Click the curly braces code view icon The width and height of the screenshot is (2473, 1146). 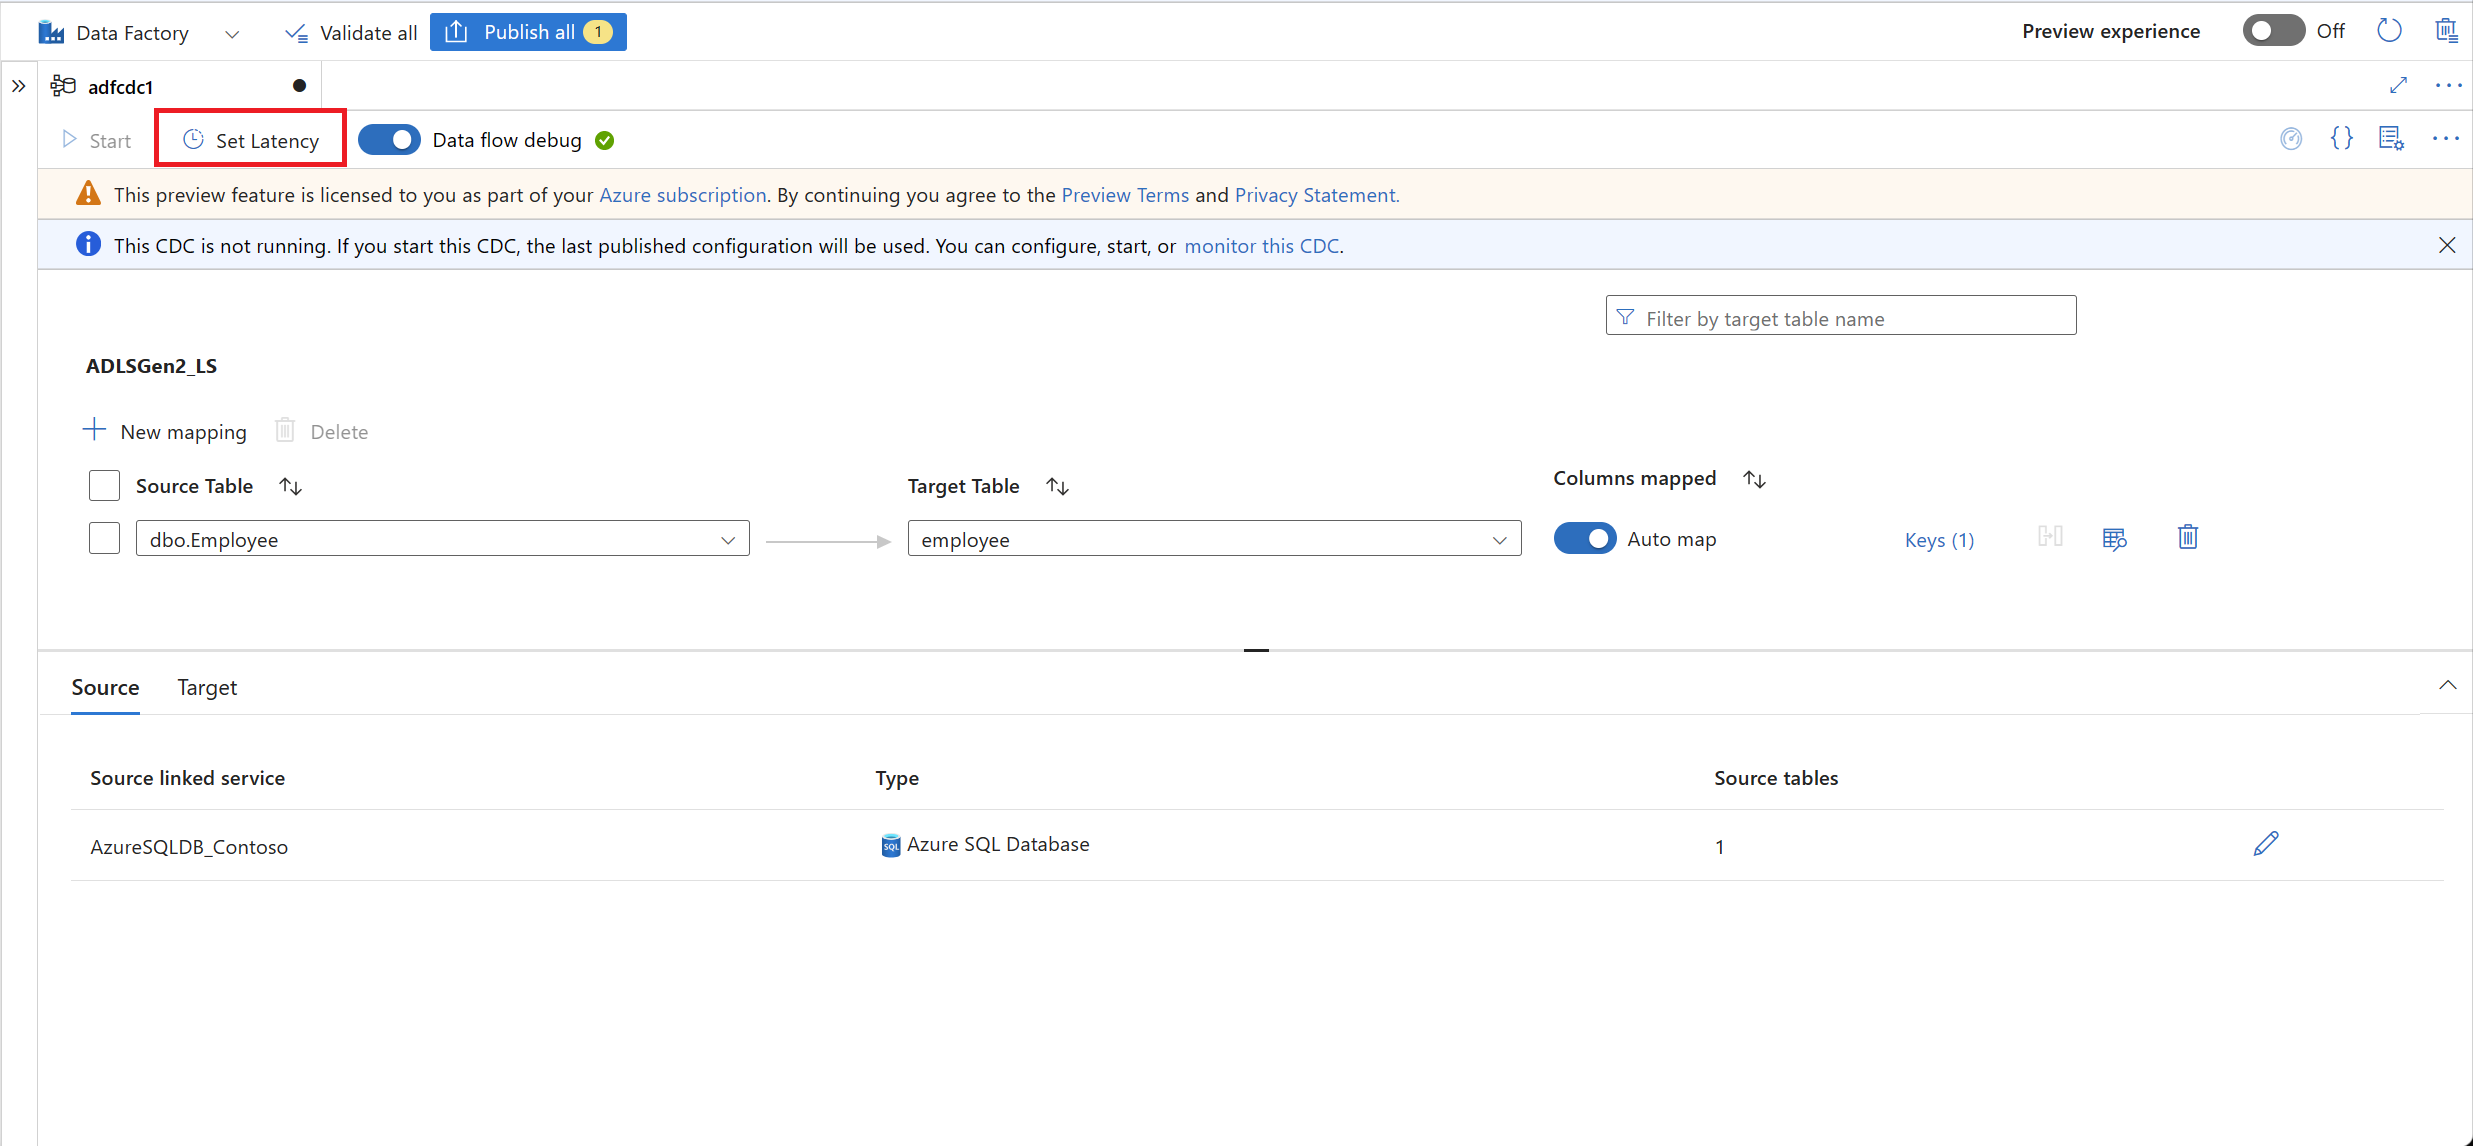pos(2341,139)
